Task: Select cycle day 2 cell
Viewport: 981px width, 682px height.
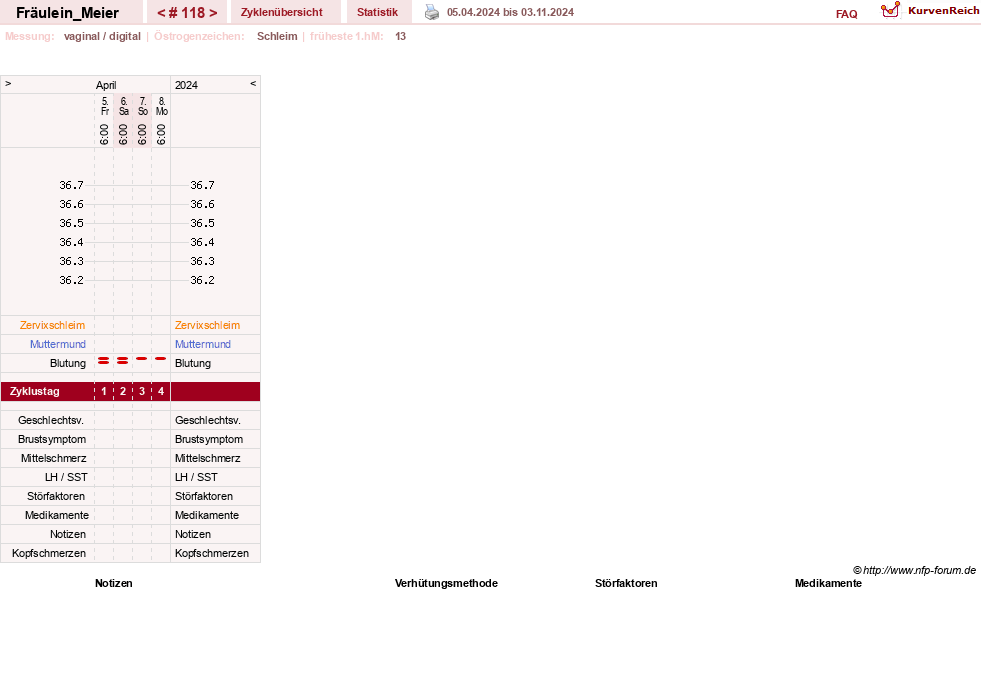Action: click(123, 391)
